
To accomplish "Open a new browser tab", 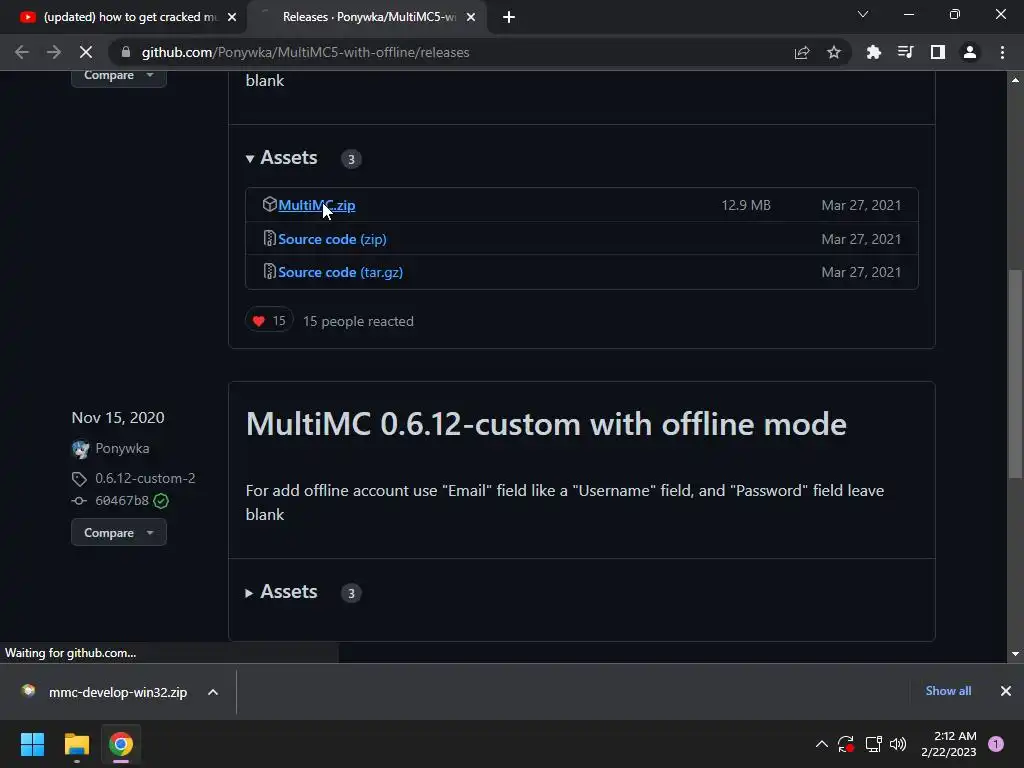I will pyautogui.click(x=509, y=17).
